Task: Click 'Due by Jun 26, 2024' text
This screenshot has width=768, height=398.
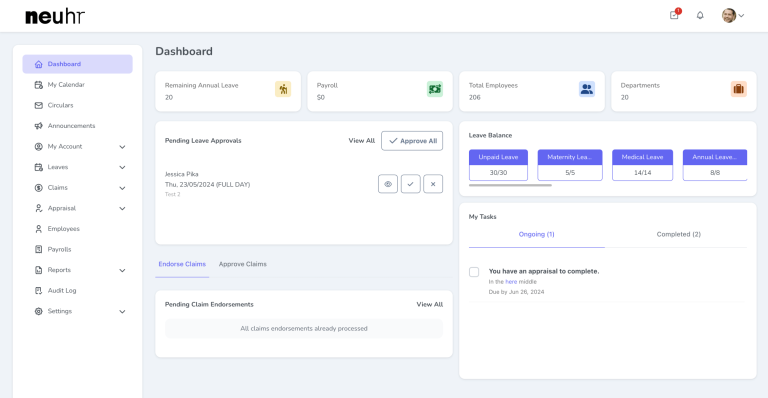Action: tap(516, 292)
